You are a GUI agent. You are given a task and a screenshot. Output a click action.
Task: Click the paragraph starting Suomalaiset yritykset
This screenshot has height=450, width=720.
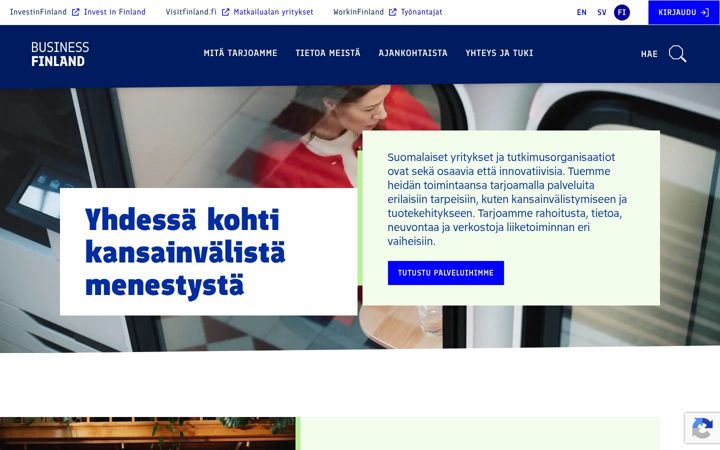(507, 199)
